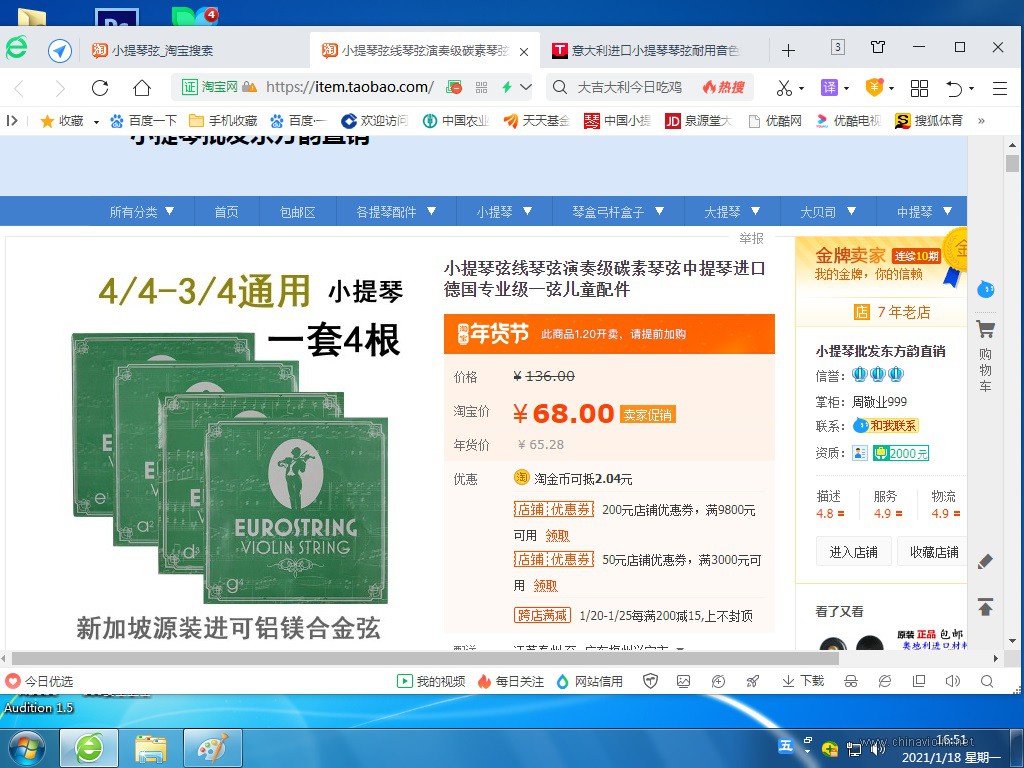
Task: Open 360 browser from the taskbar
Action: tap(89, 748)
